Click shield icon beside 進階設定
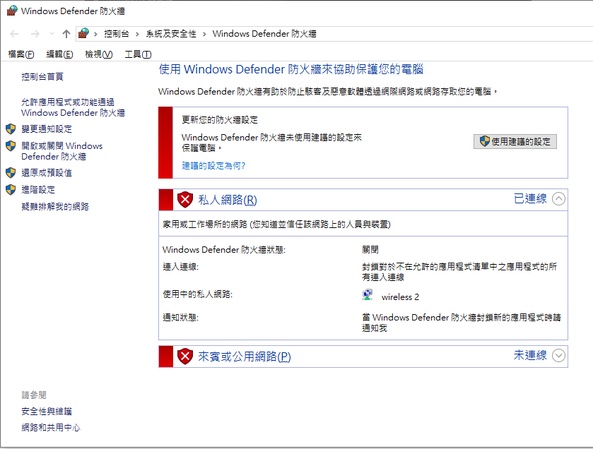Viewport: 593px width, 449px height. coord(11,190)
